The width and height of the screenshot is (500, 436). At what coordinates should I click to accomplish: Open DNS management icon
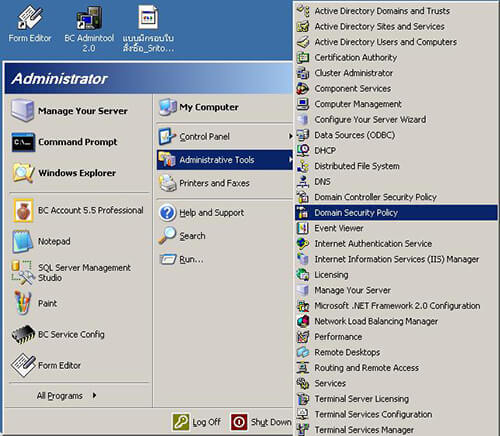303,181
